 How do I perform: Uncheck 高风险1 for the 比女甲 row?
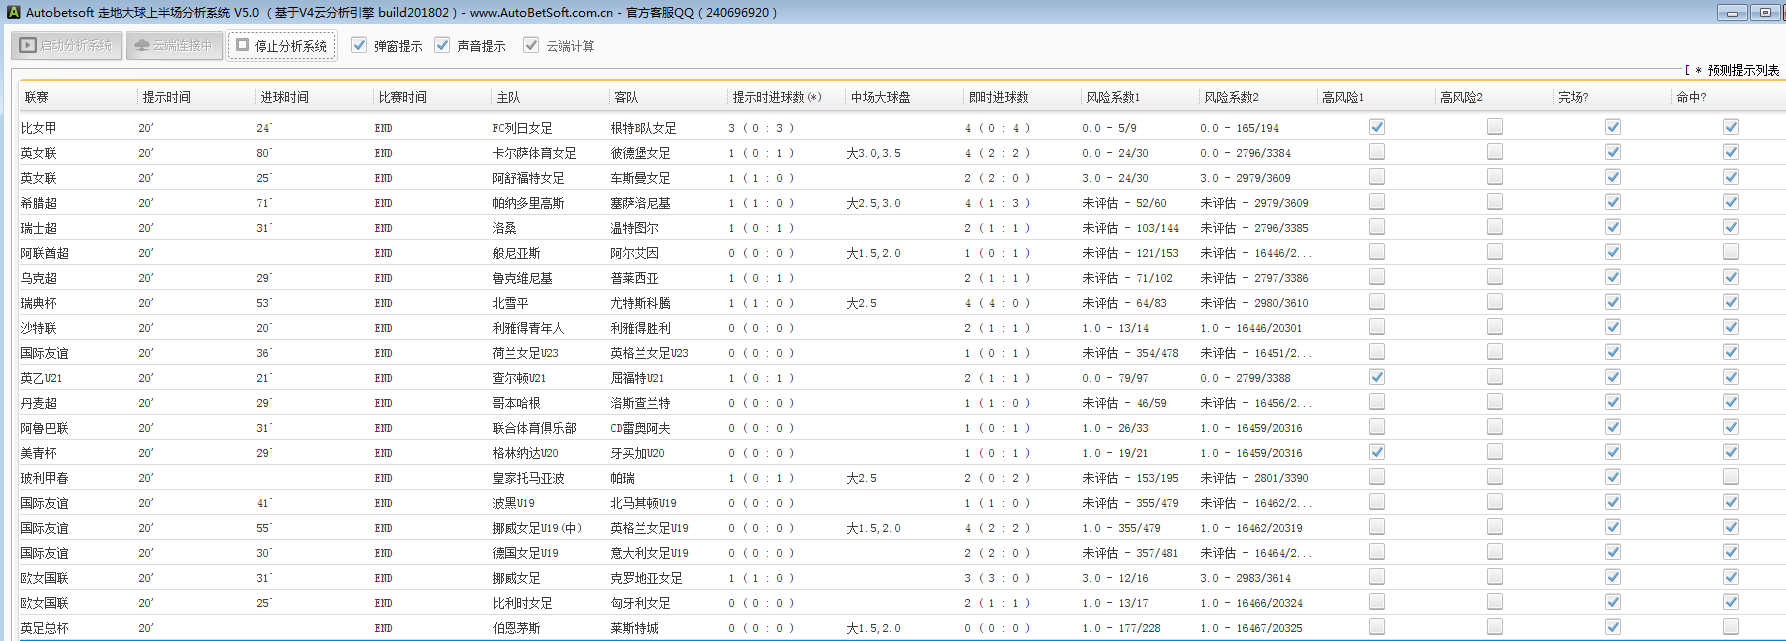[1377, 127]
